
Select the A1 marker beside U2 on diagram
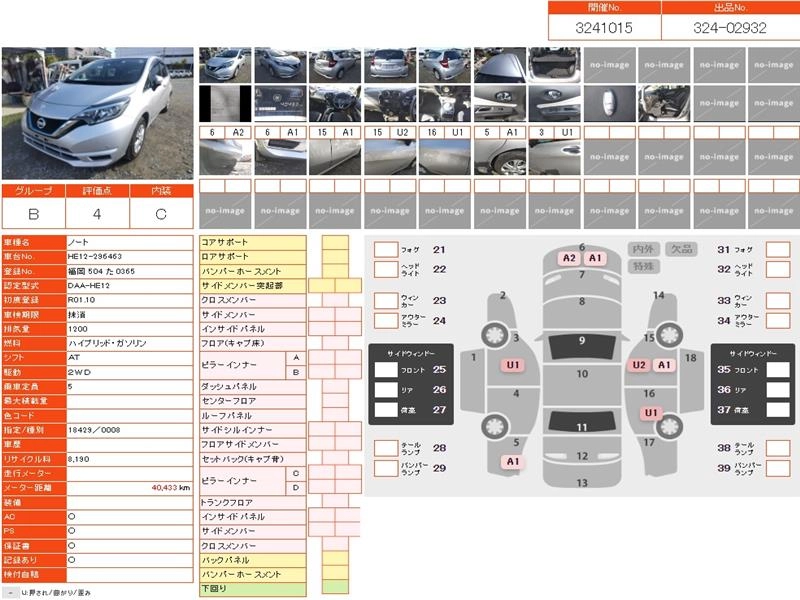[664, 365]
